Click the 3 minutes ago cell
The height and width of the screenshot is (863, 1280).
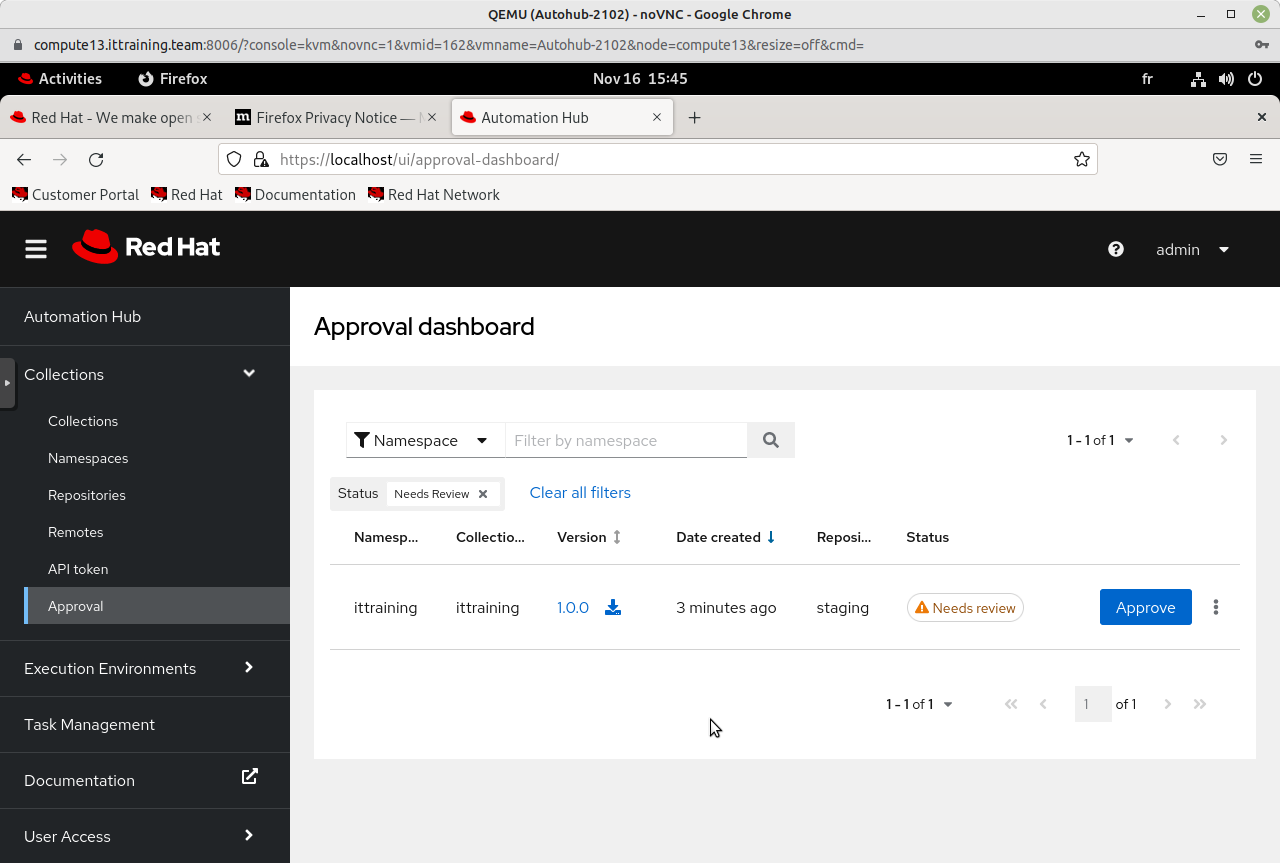click(x=726, y=607)
